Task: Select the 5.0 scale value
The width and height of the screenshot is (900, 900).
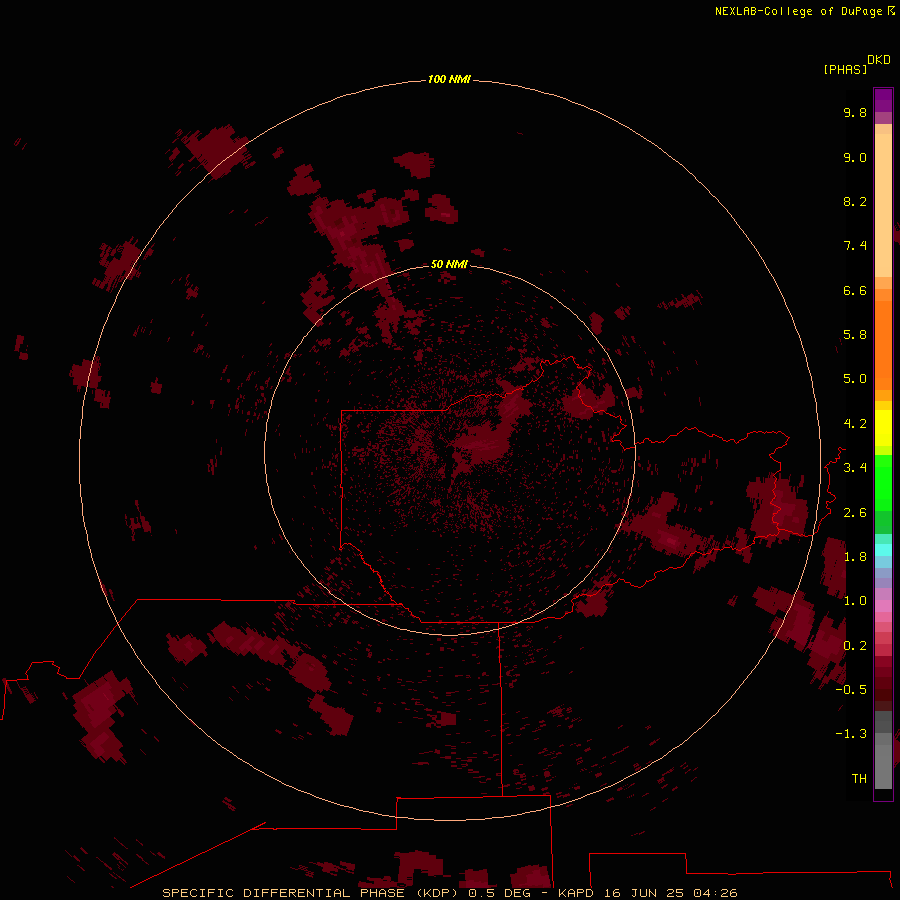Action: point(855,379)
